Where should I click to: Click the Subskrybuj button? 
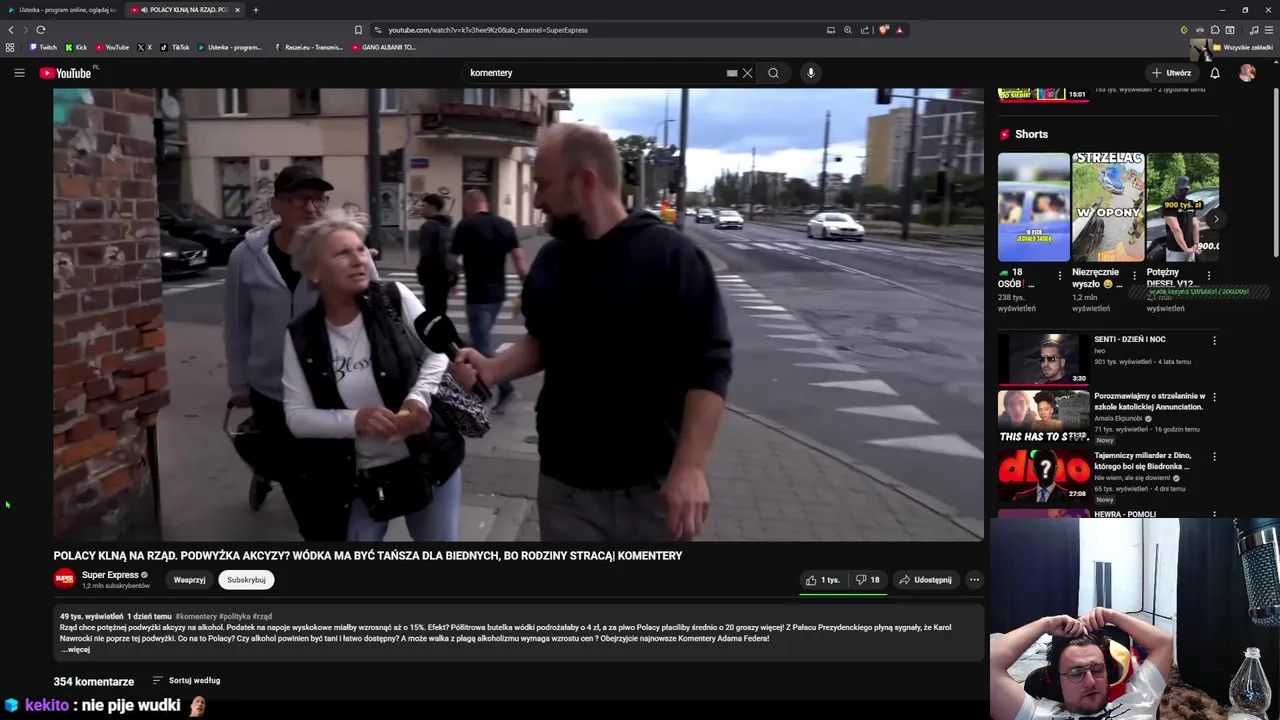246,580
